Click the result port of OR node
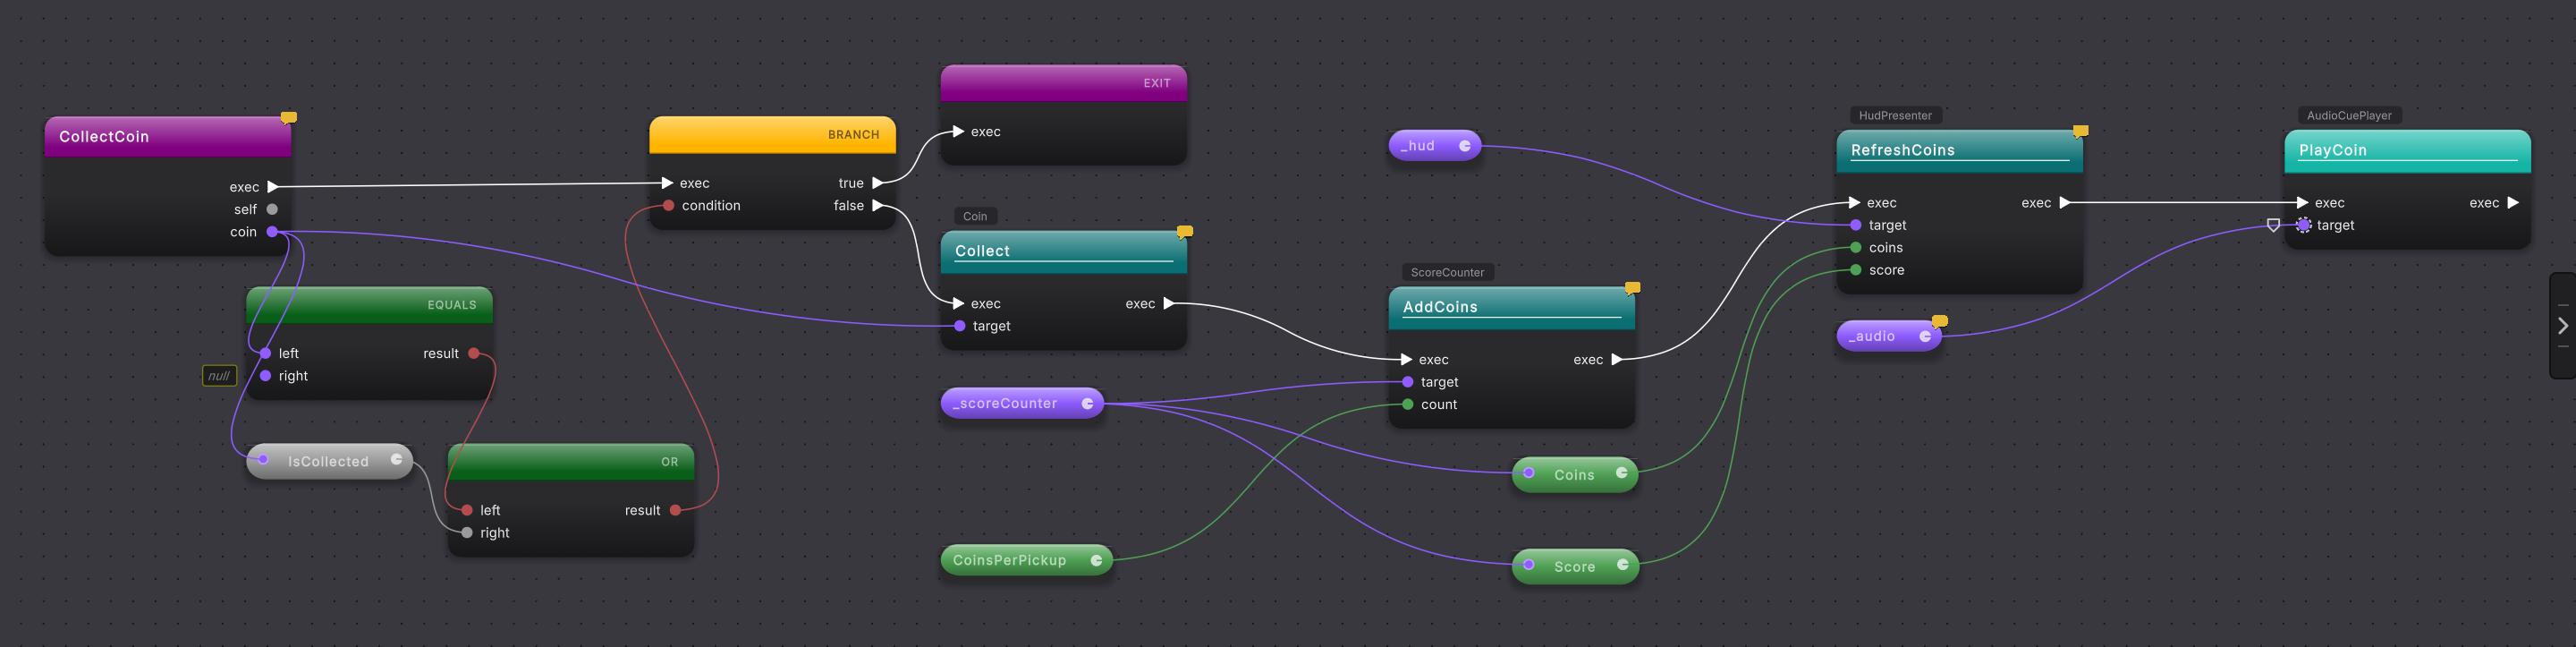 [676, 511]
